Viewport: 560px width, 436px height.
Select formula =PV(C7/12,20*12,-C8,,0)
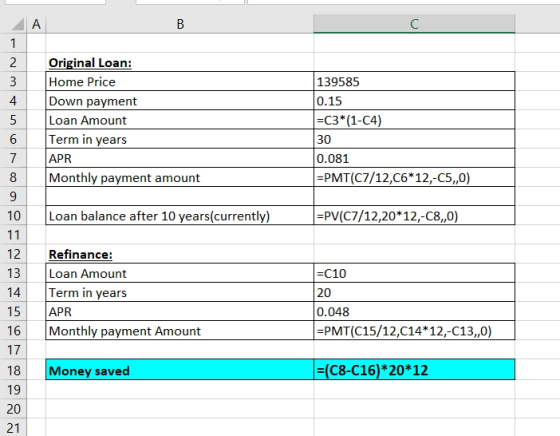pos(414,216)
